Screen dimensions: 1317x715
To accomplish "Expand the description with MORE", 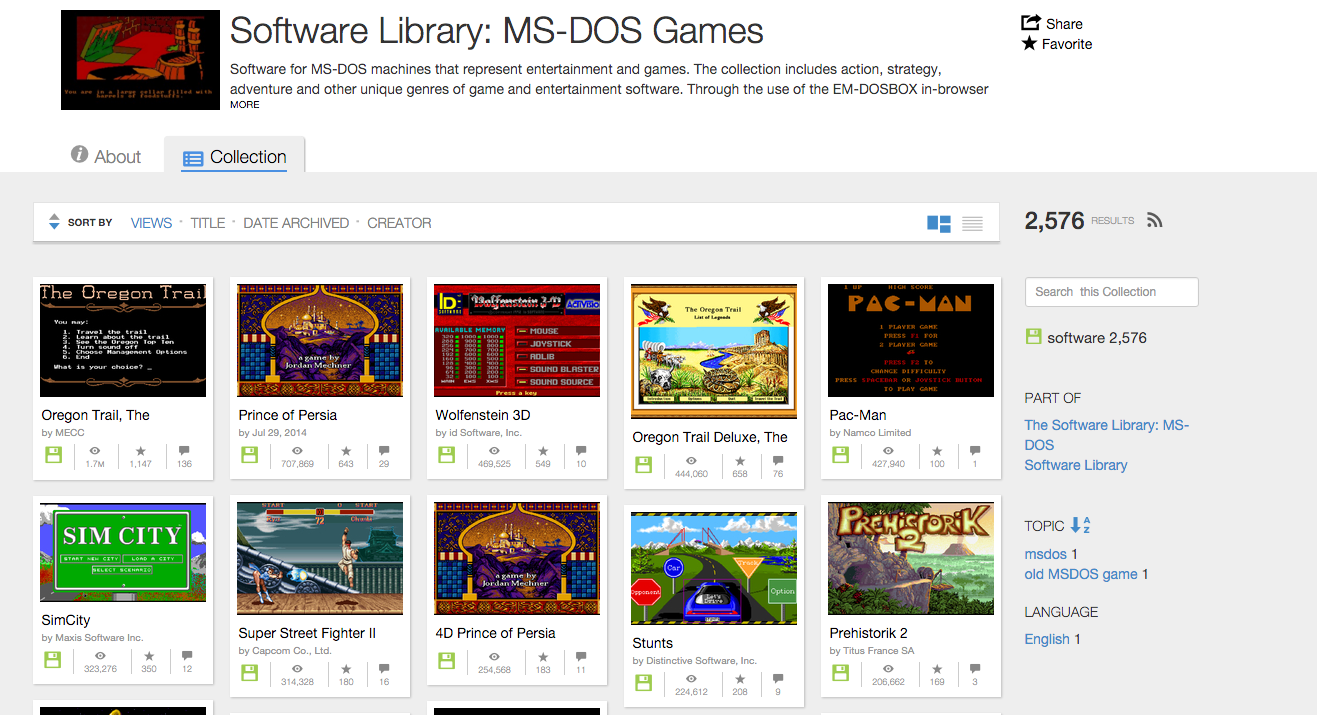I will click(244, 105).
